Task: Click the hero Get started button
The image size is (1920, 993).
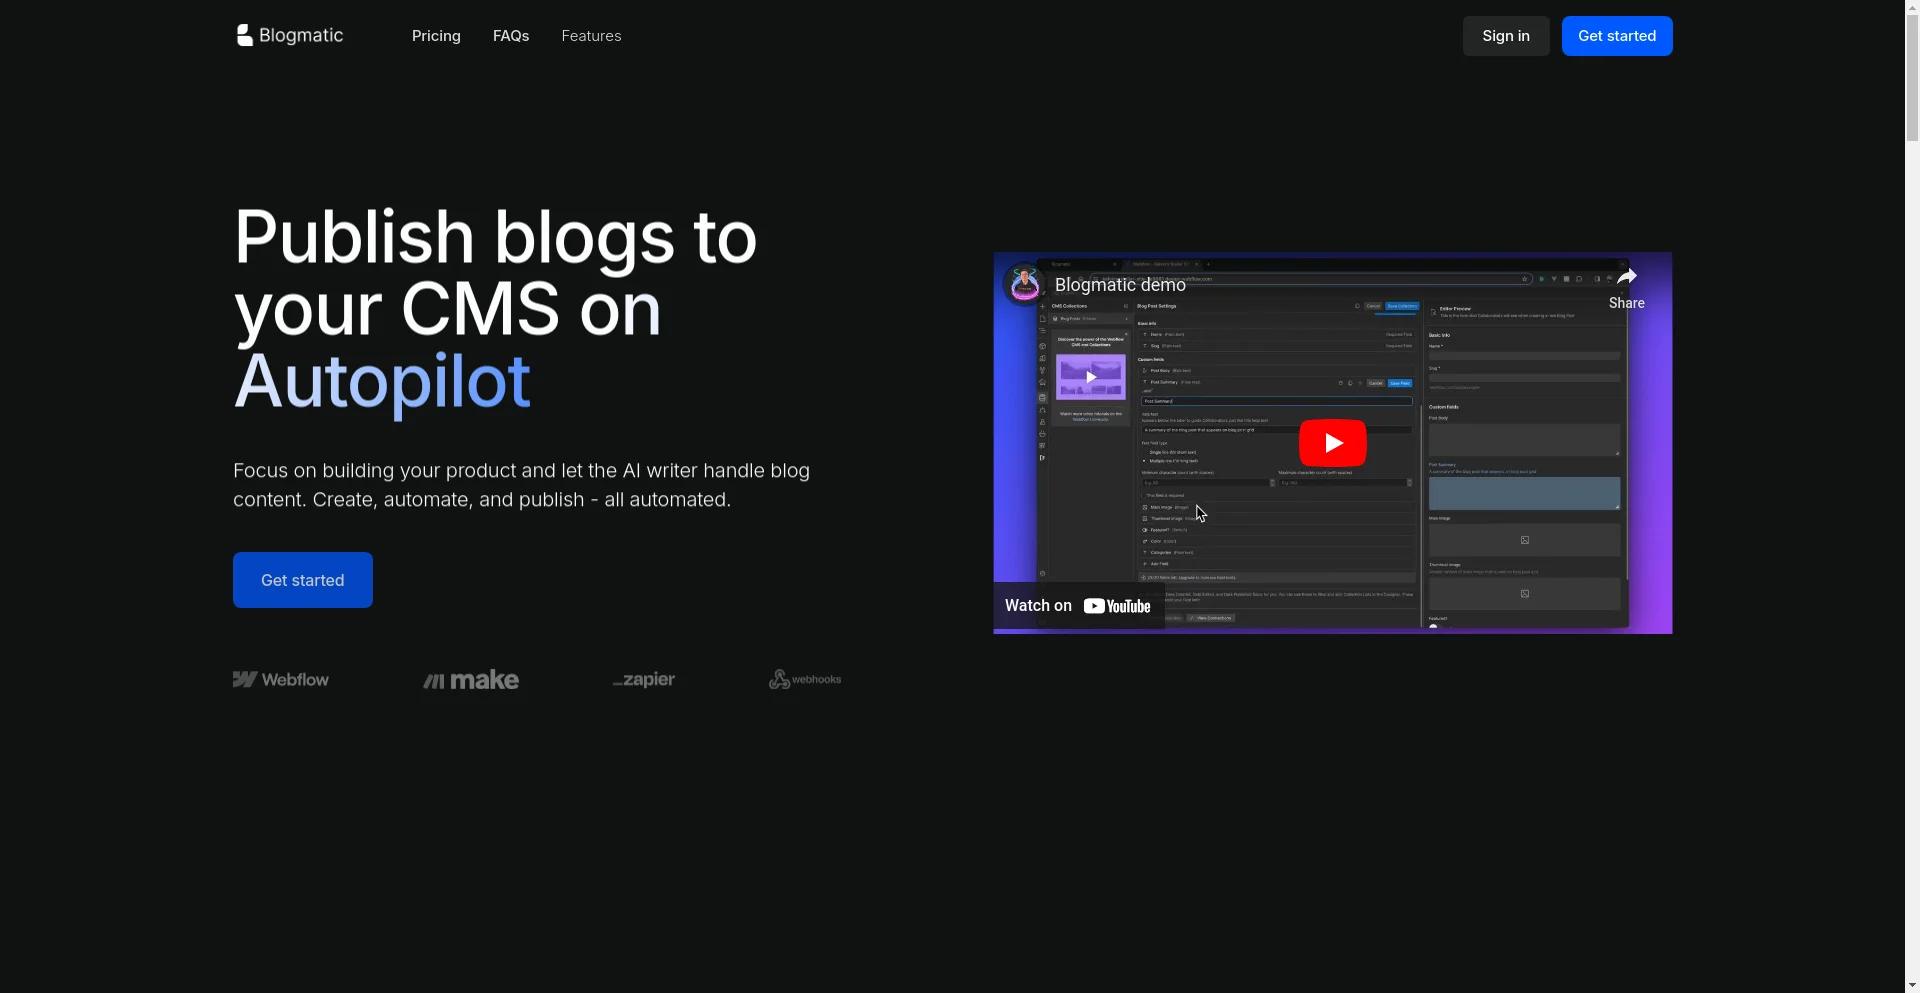Action: pos(303,580)
